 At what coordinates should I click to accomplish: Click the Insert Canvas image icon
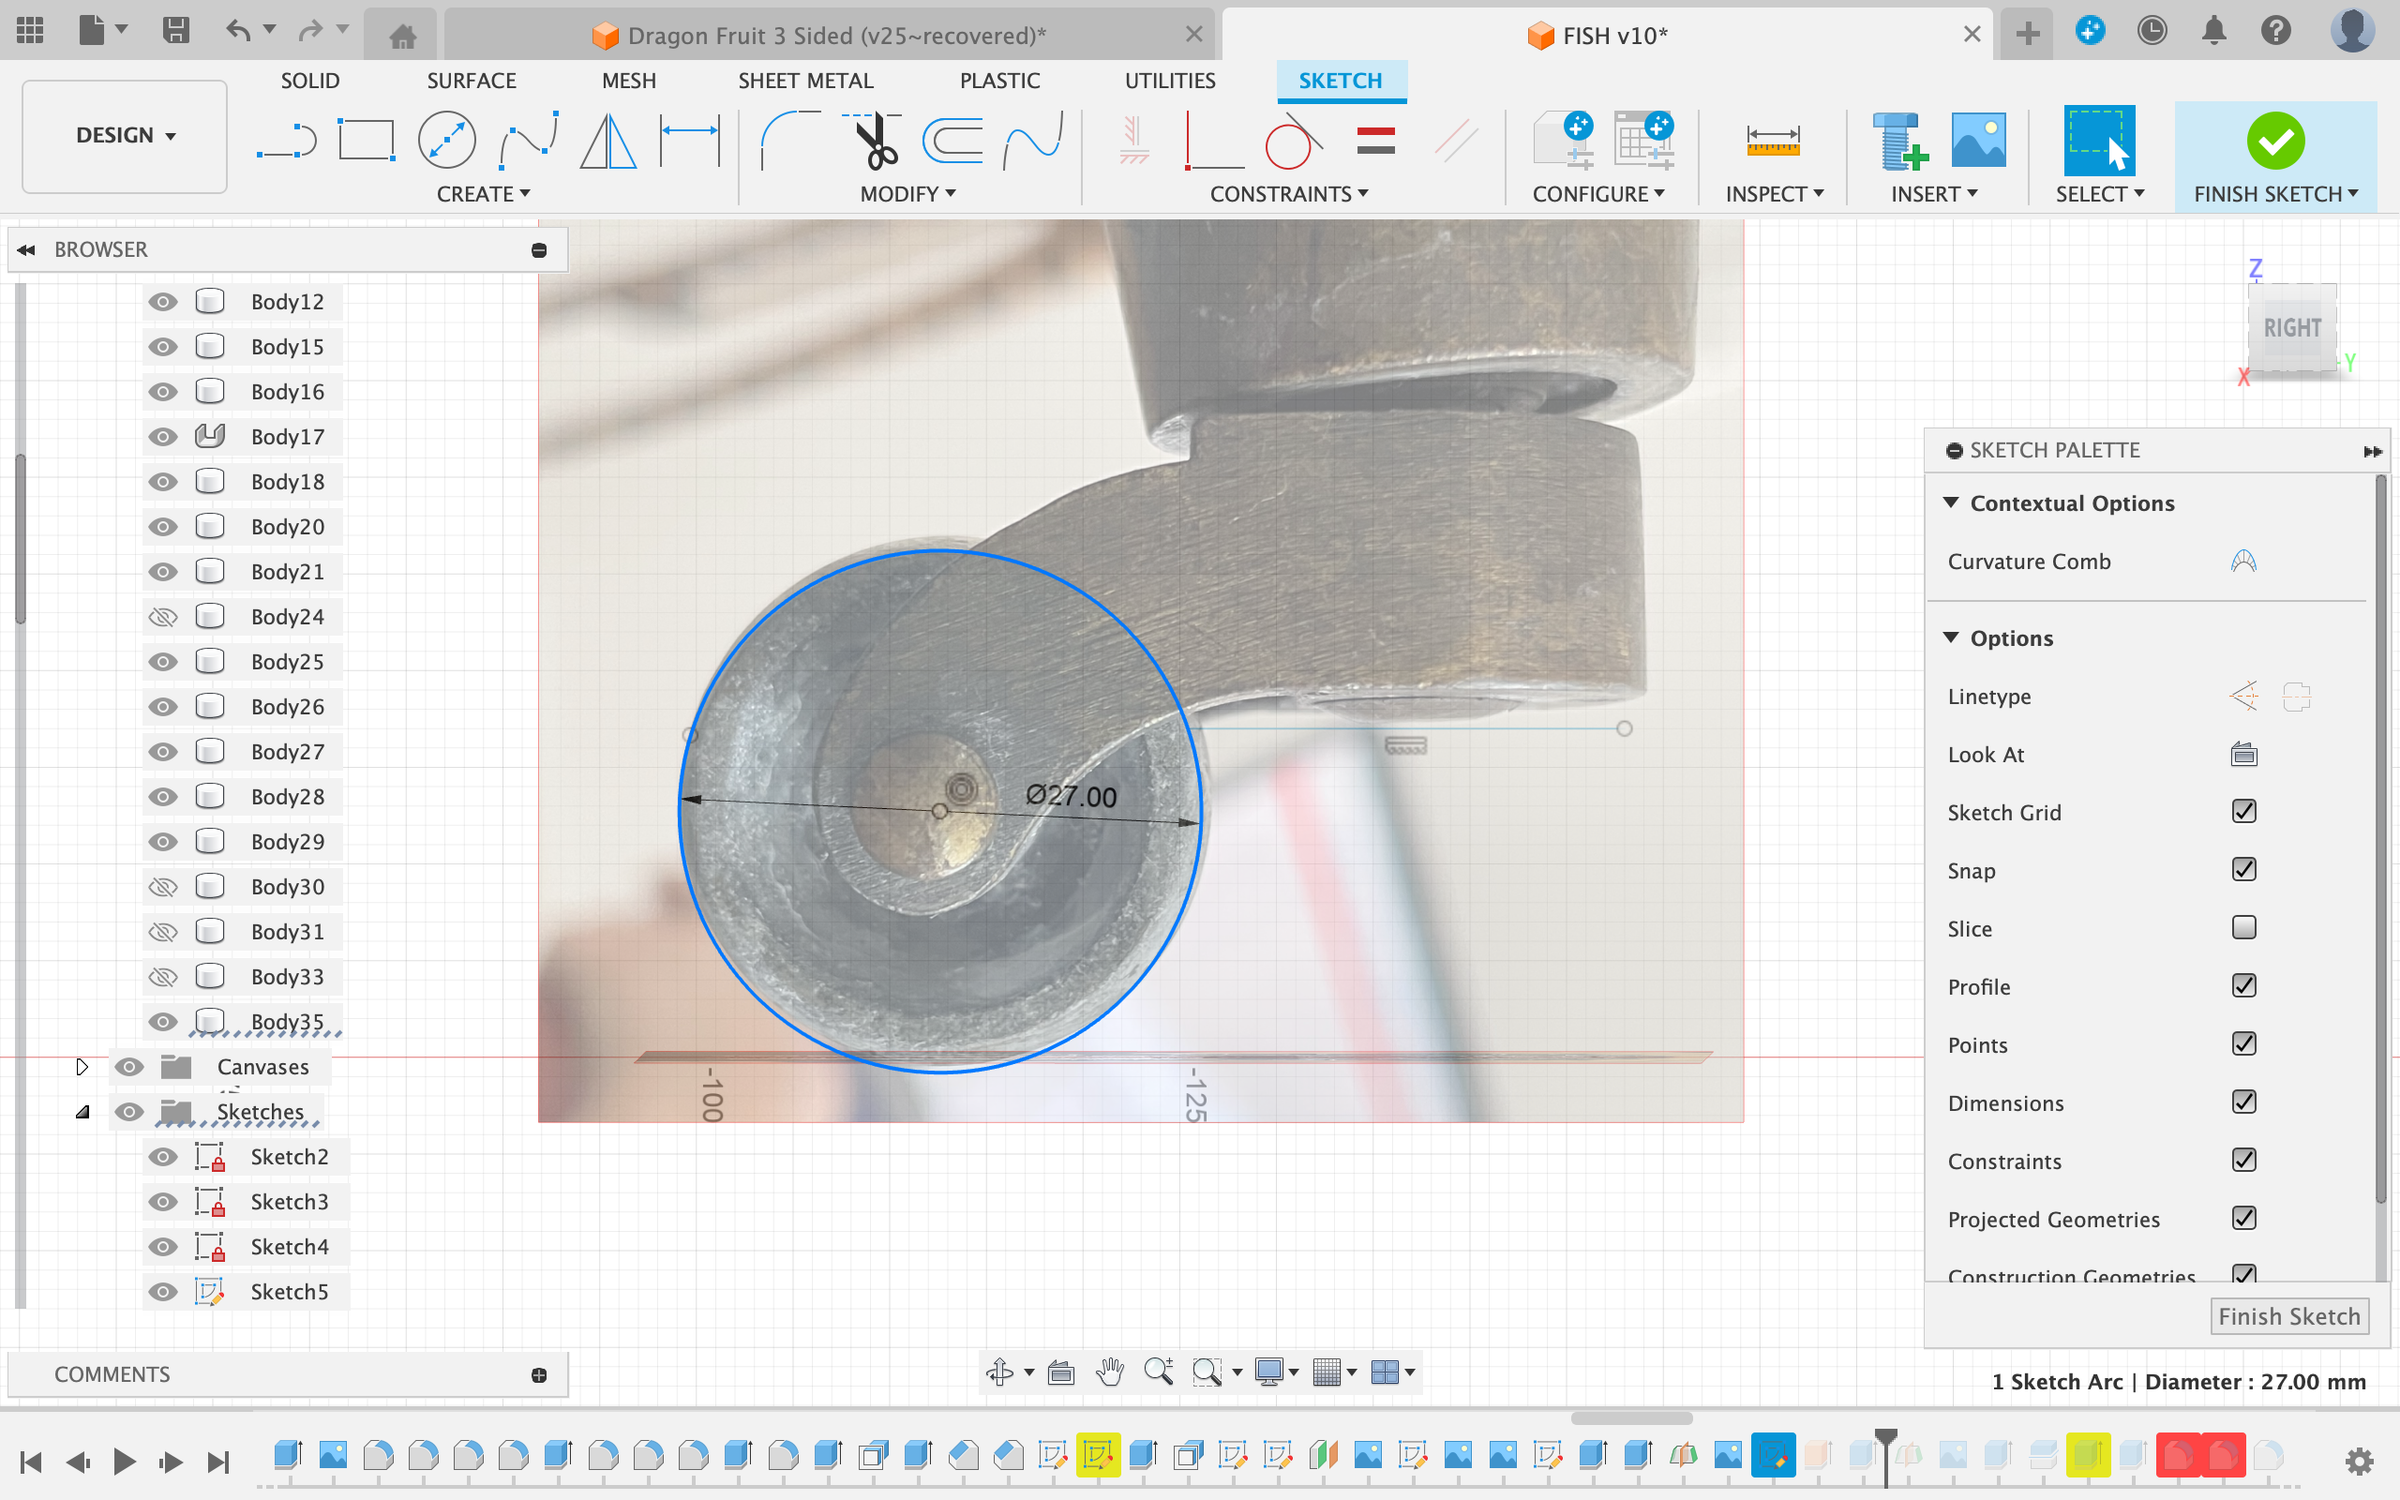[x=1977, y=141]
